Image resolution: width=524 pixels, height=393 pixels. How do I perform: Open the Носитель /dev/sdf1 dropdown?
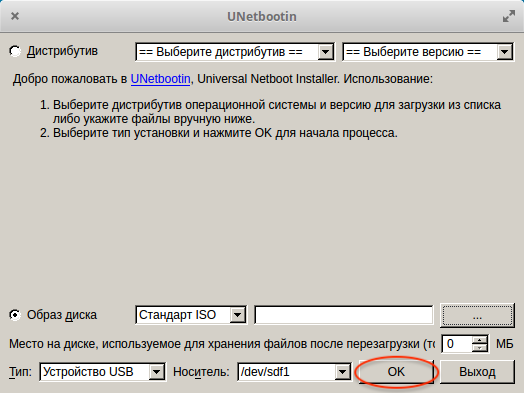tap(294, 372)
